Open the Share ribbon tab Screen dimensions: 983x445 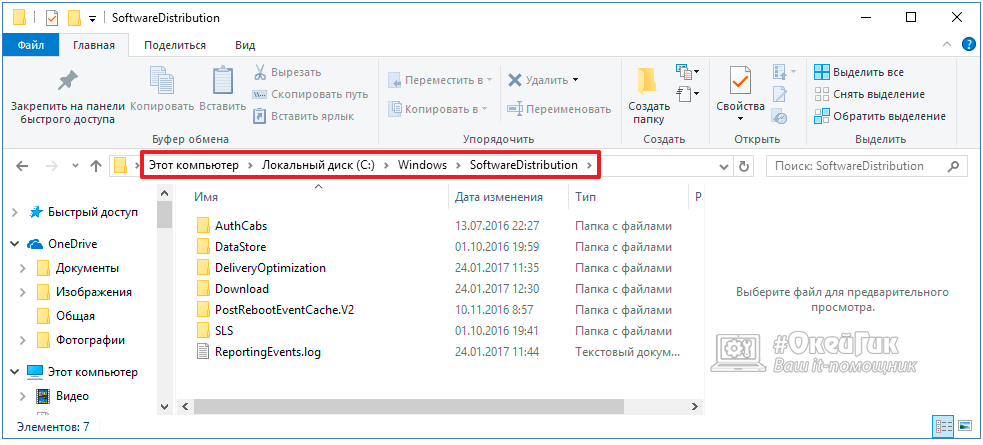pos(175,45)
